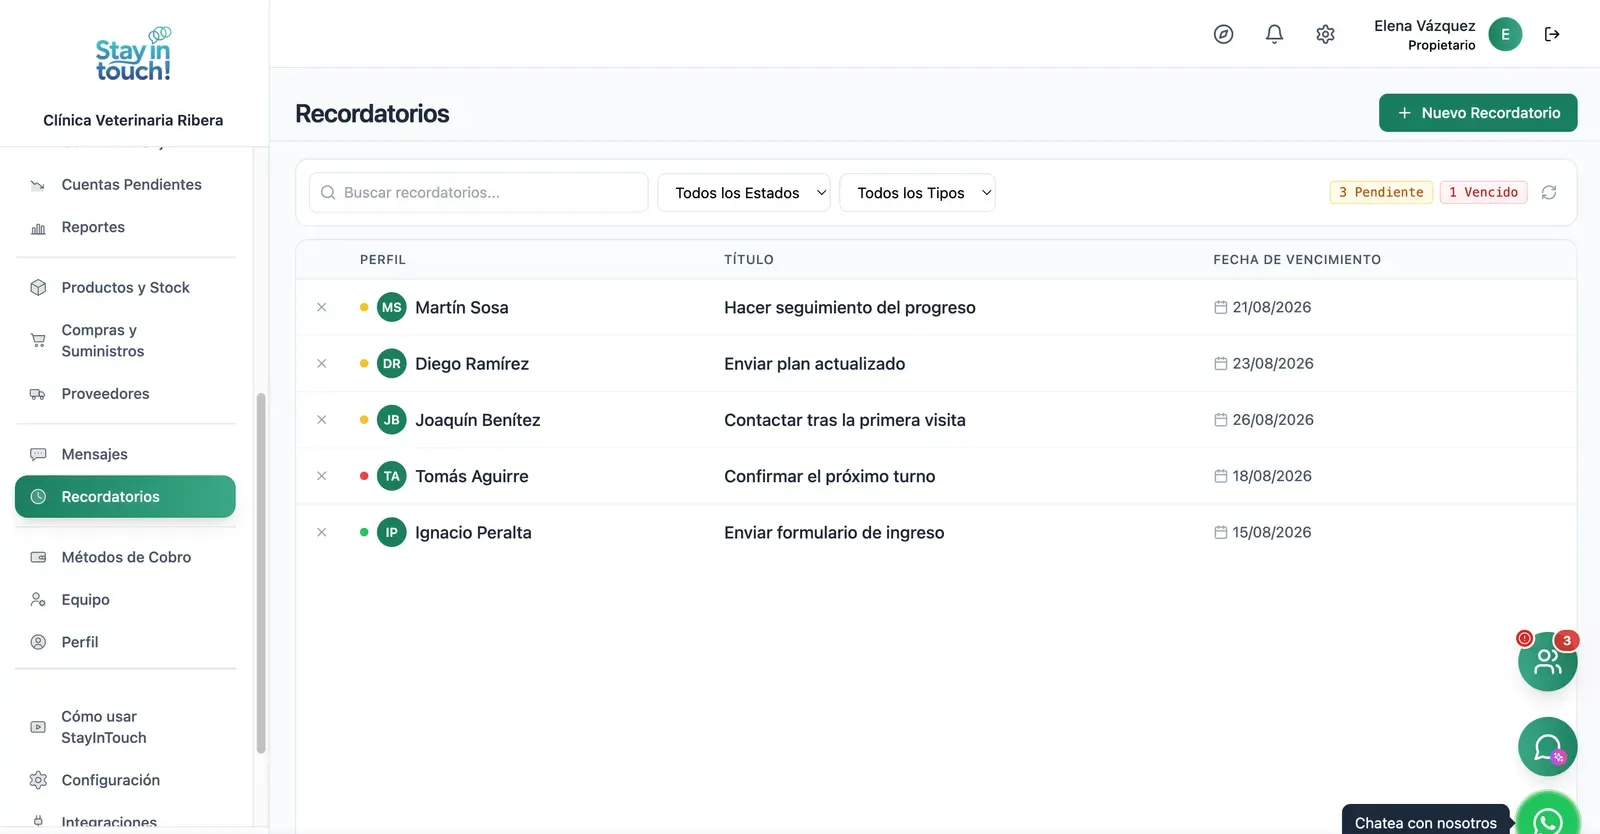Go to Cuentas Pendientes
The width and height of the screenshot is (1600, 834).
(x=125, y=185)
